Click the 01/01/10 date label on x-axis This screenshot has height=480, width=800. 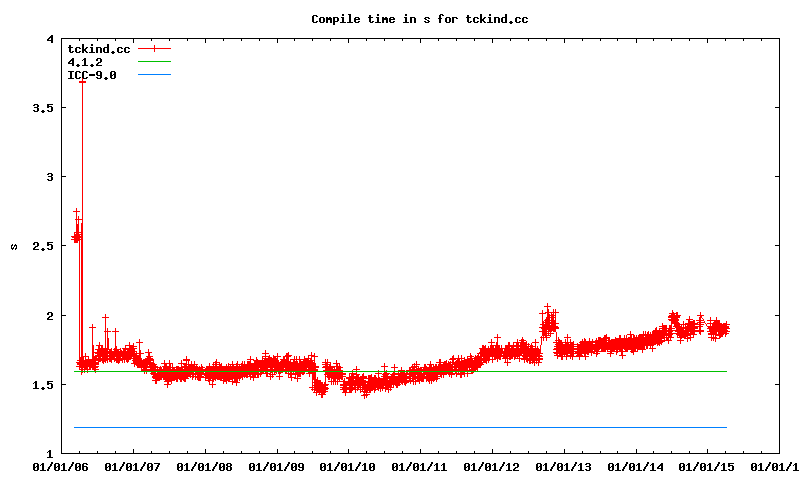coord(348,466)
